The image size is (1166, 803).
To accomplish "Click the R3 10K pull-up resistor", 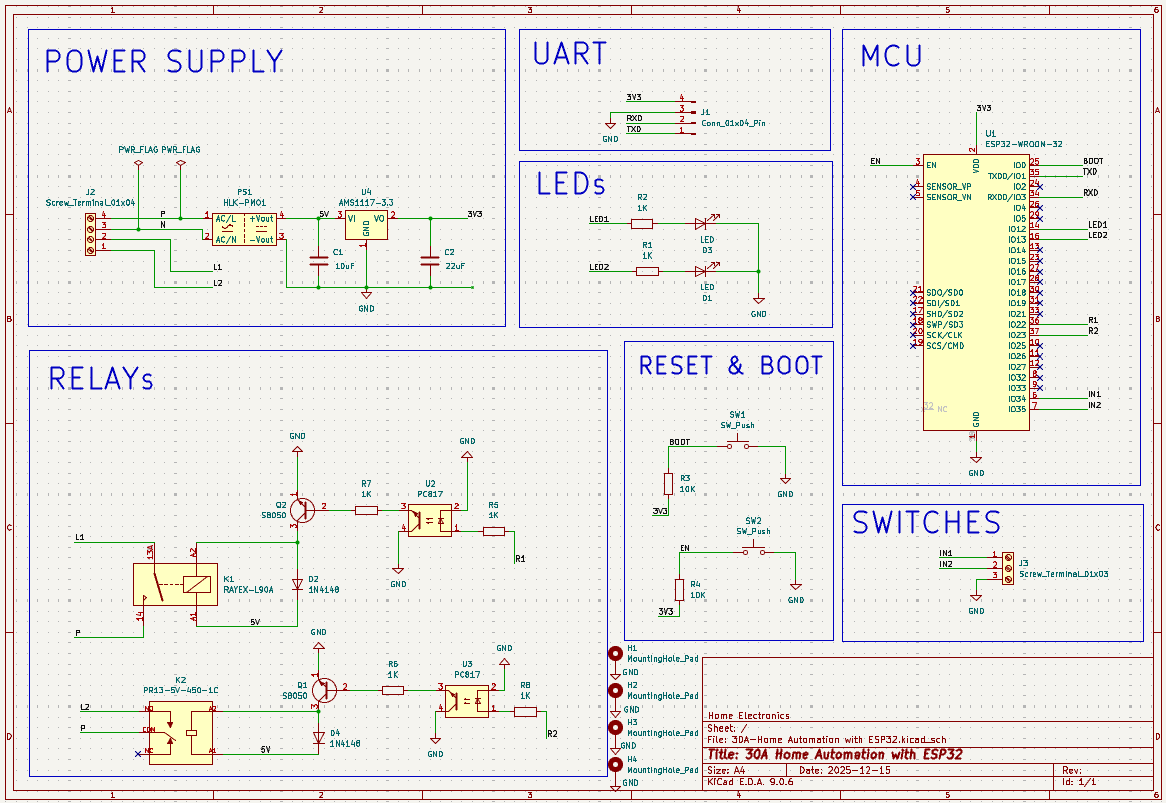I will pyautogui.click(x=669, y=484).
